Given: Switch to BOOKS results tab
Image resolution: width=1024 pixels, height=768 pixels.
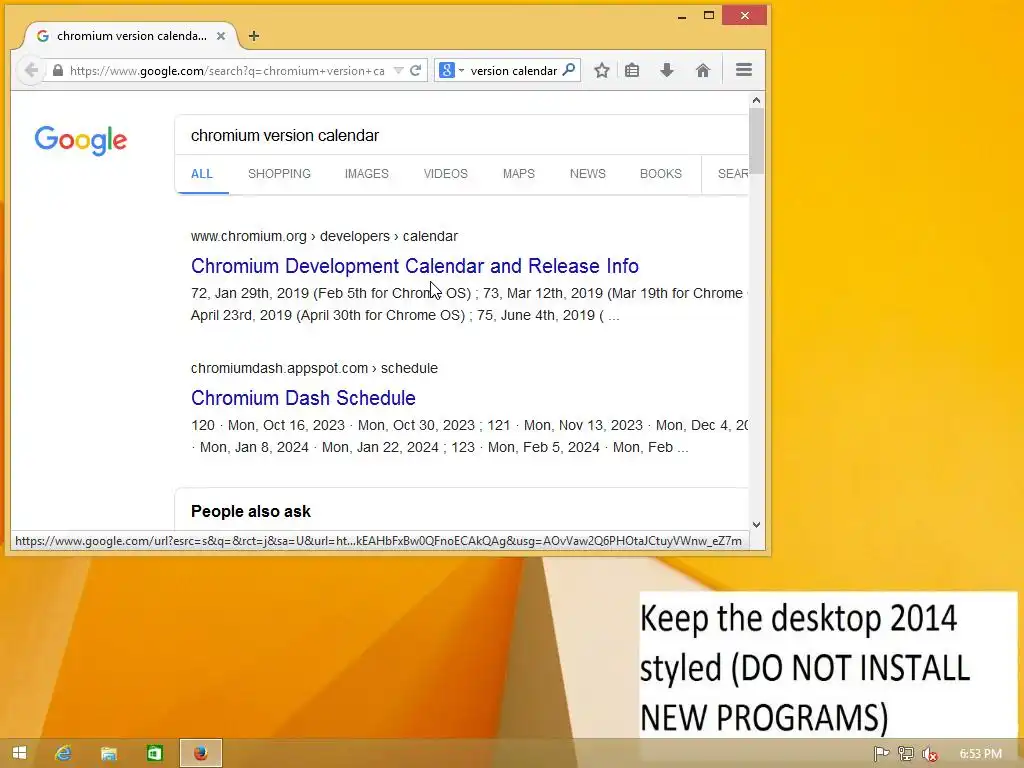Looking at the screenshot, I should pos(661,174).
